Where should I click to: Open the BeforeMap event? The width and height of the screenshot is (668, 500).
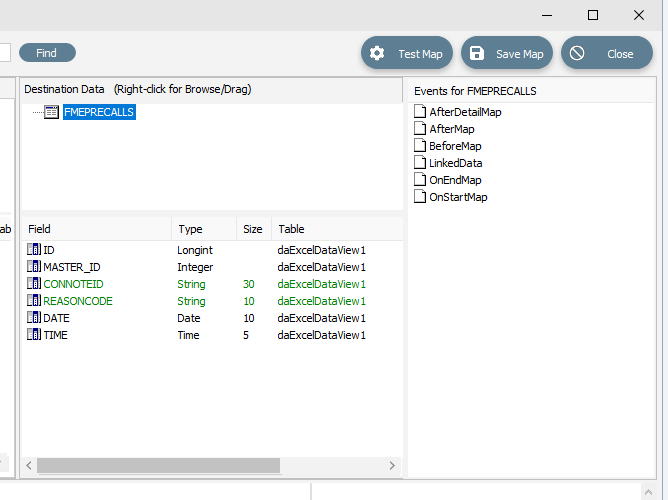point(455,146)
